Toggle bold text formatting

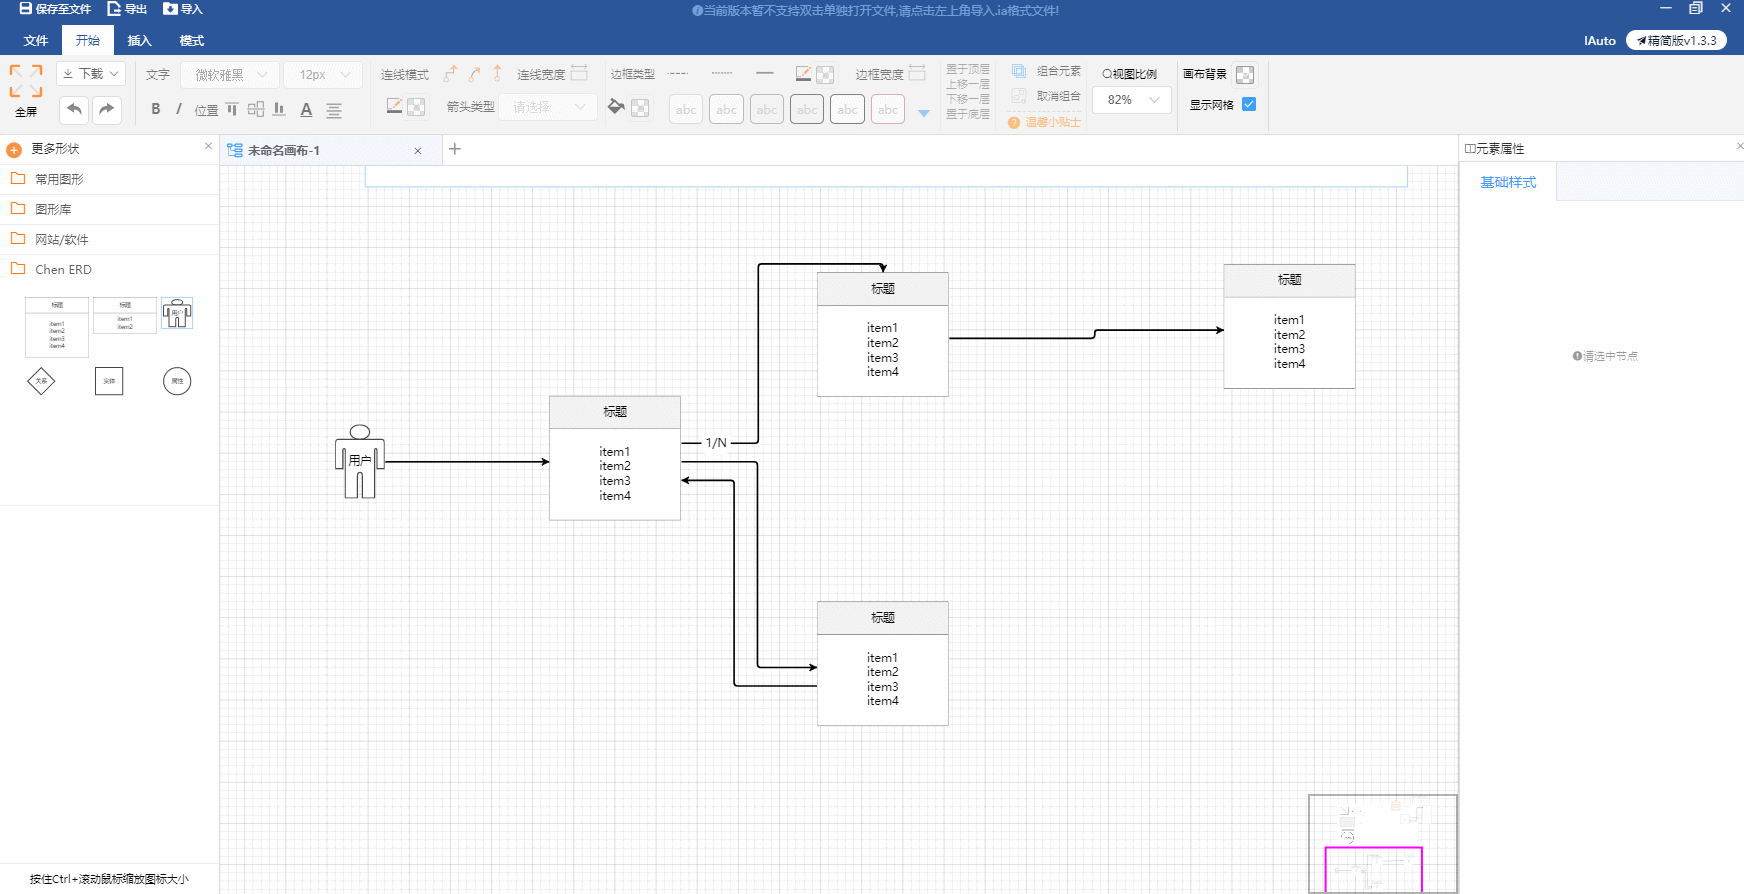(155, 109)
